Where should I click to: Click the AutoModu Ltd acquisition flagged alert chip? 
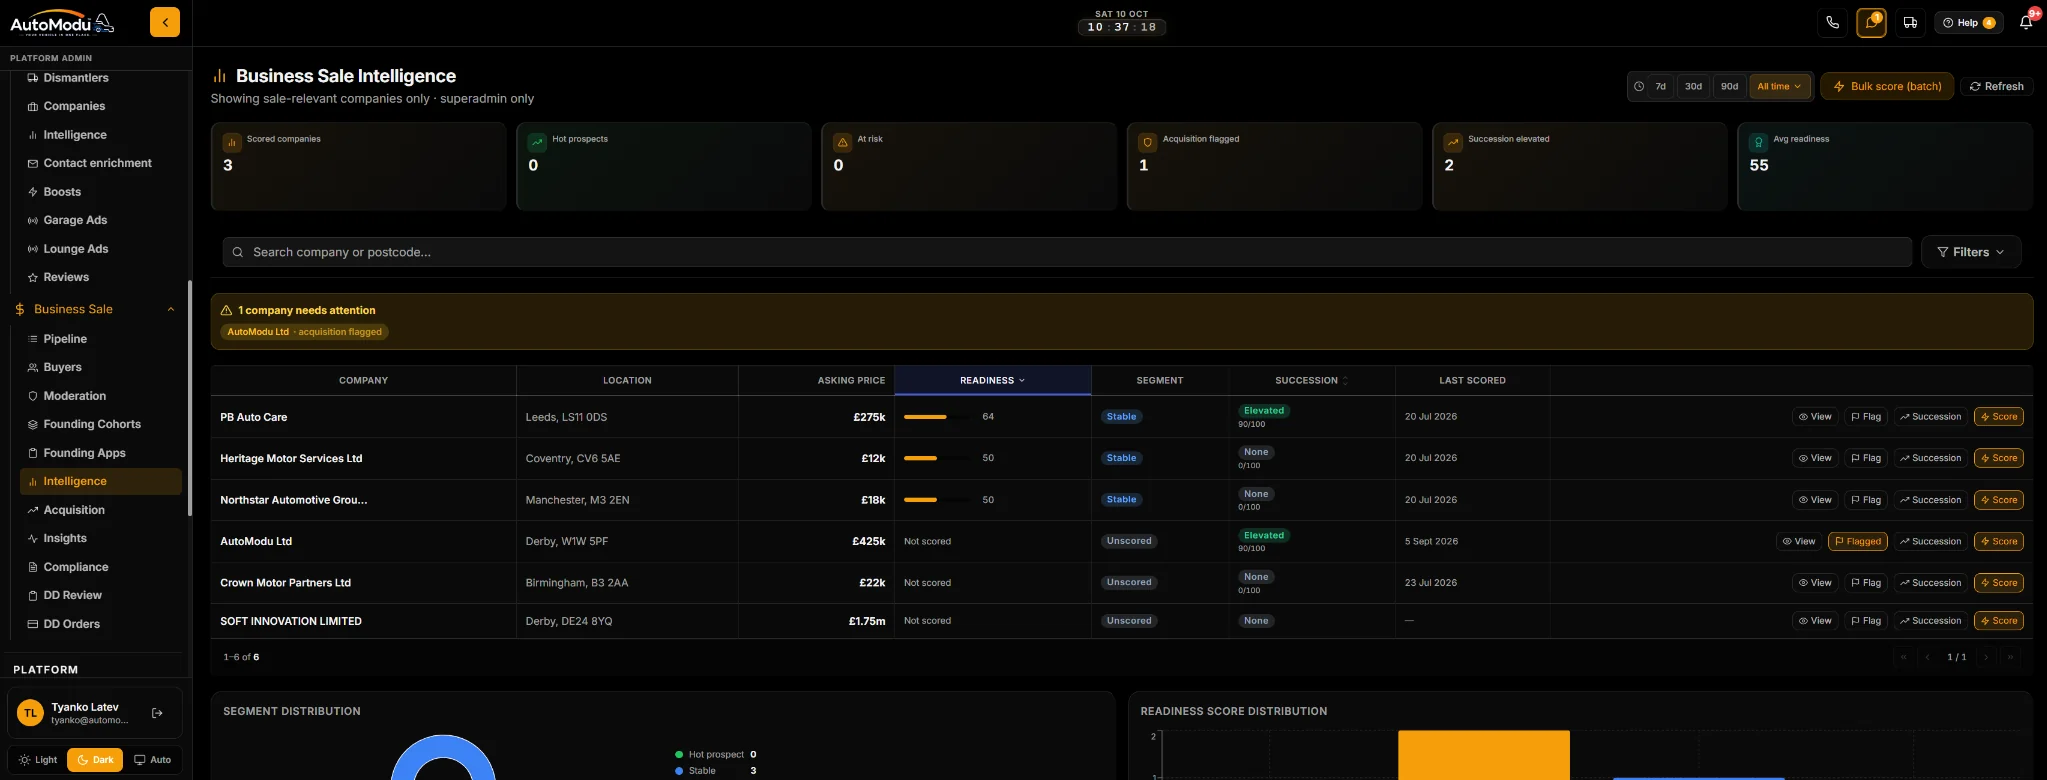[305, 332]
